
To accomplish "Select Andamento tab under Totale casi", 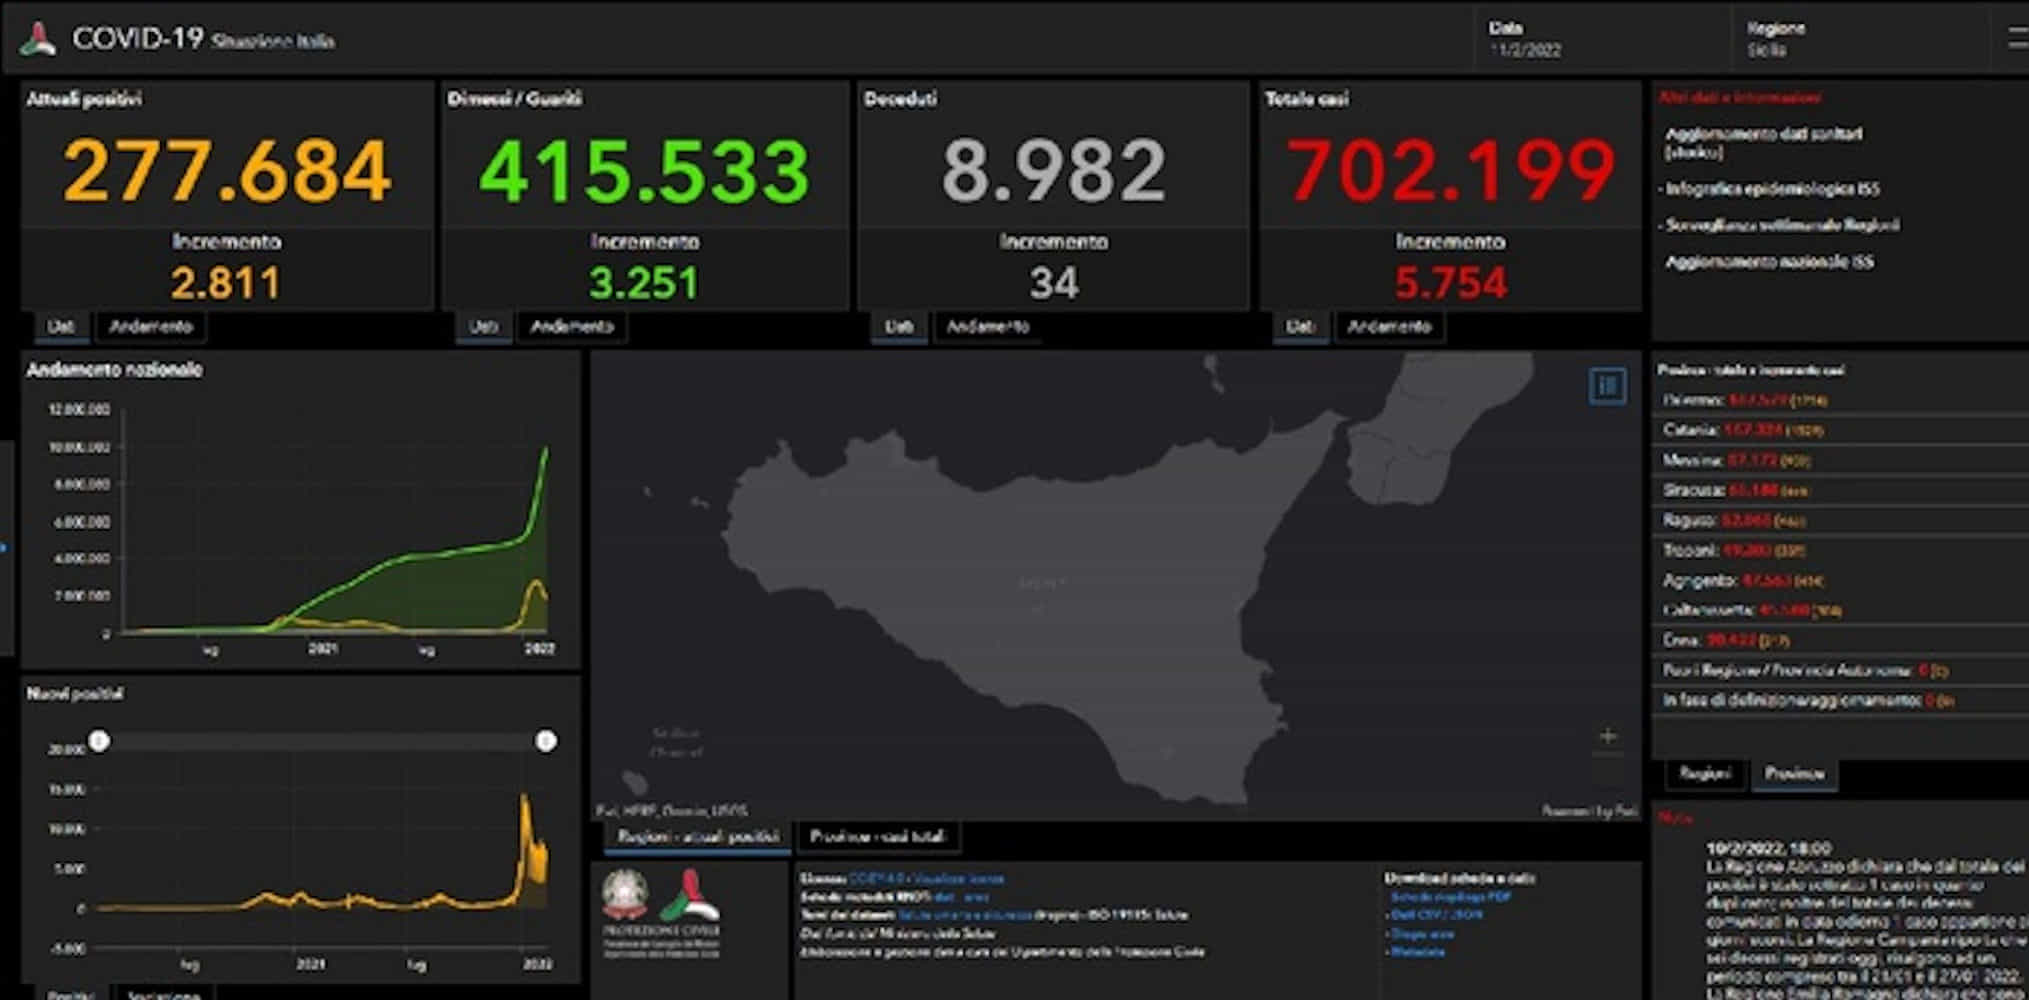I will click(x=1389, y=326).
